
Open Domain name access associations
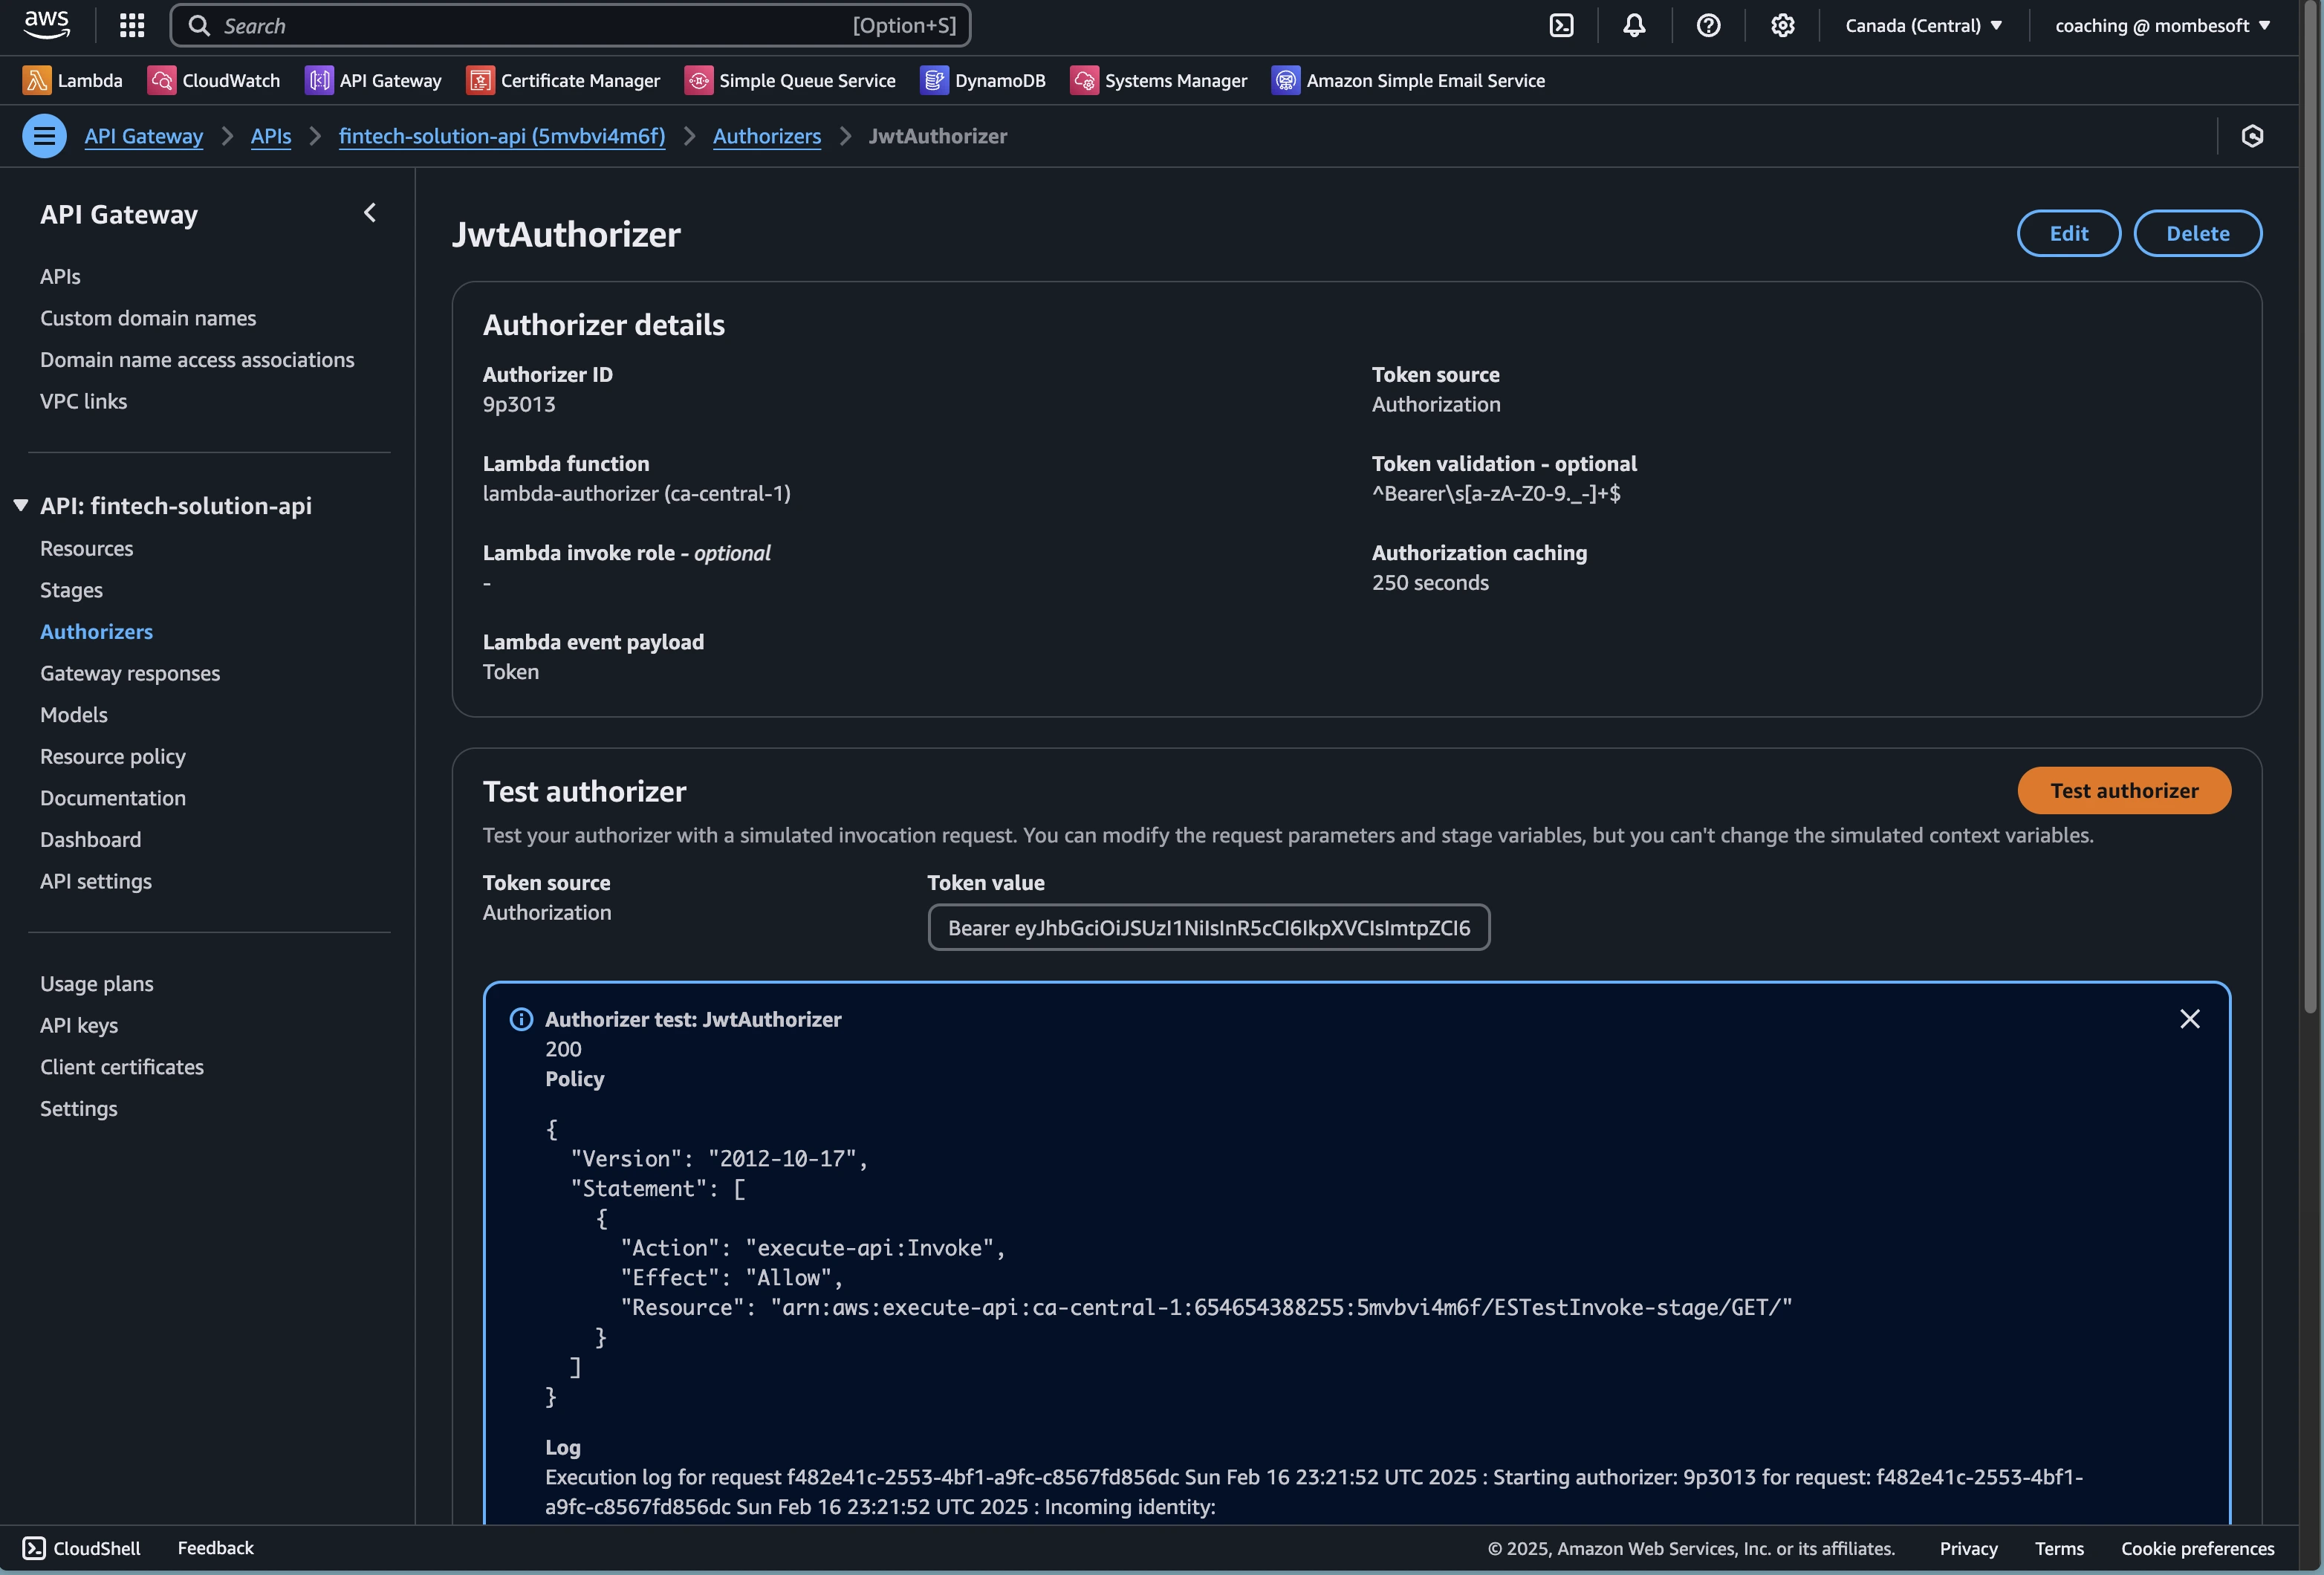(x=197, y=359)
